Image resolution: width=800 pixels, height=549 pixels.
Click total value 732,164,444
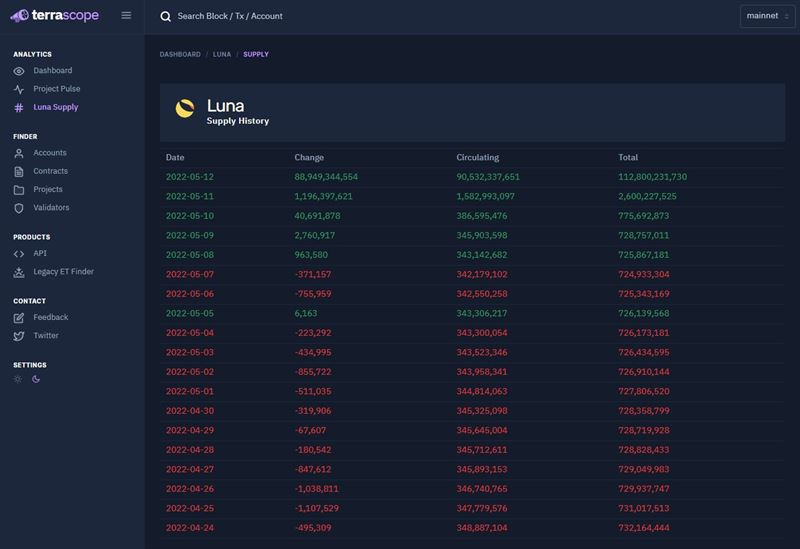click(x=644, y=528)
